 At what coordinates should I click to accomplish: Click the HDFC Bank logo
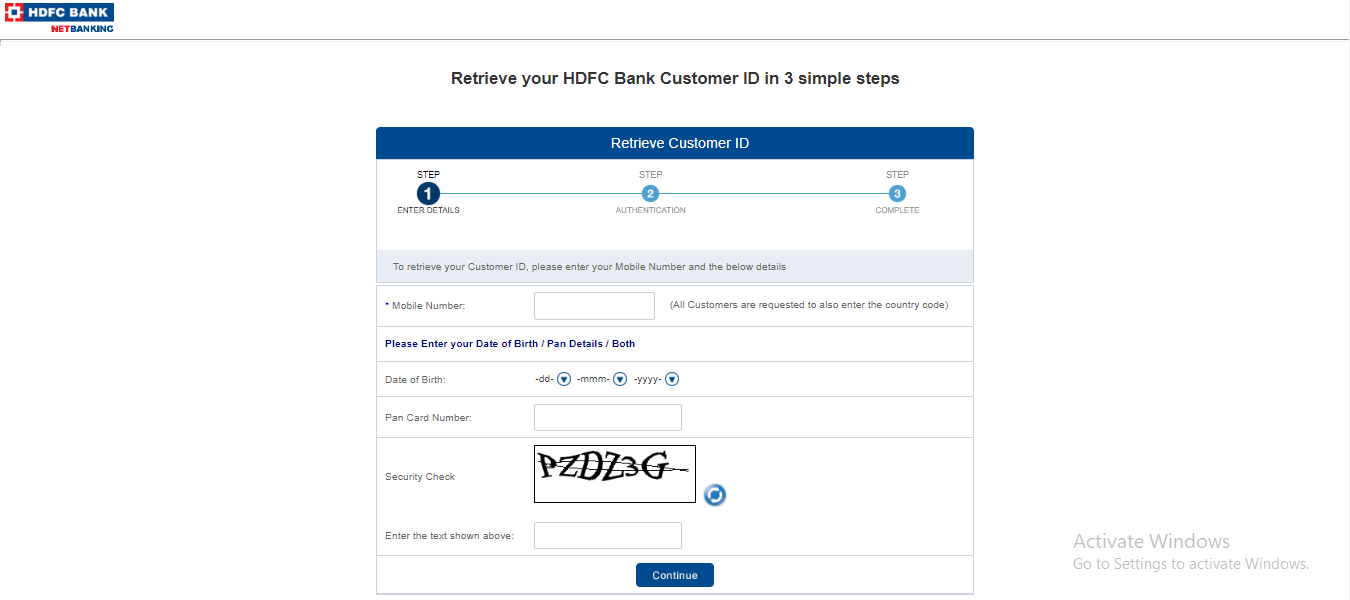60,12
